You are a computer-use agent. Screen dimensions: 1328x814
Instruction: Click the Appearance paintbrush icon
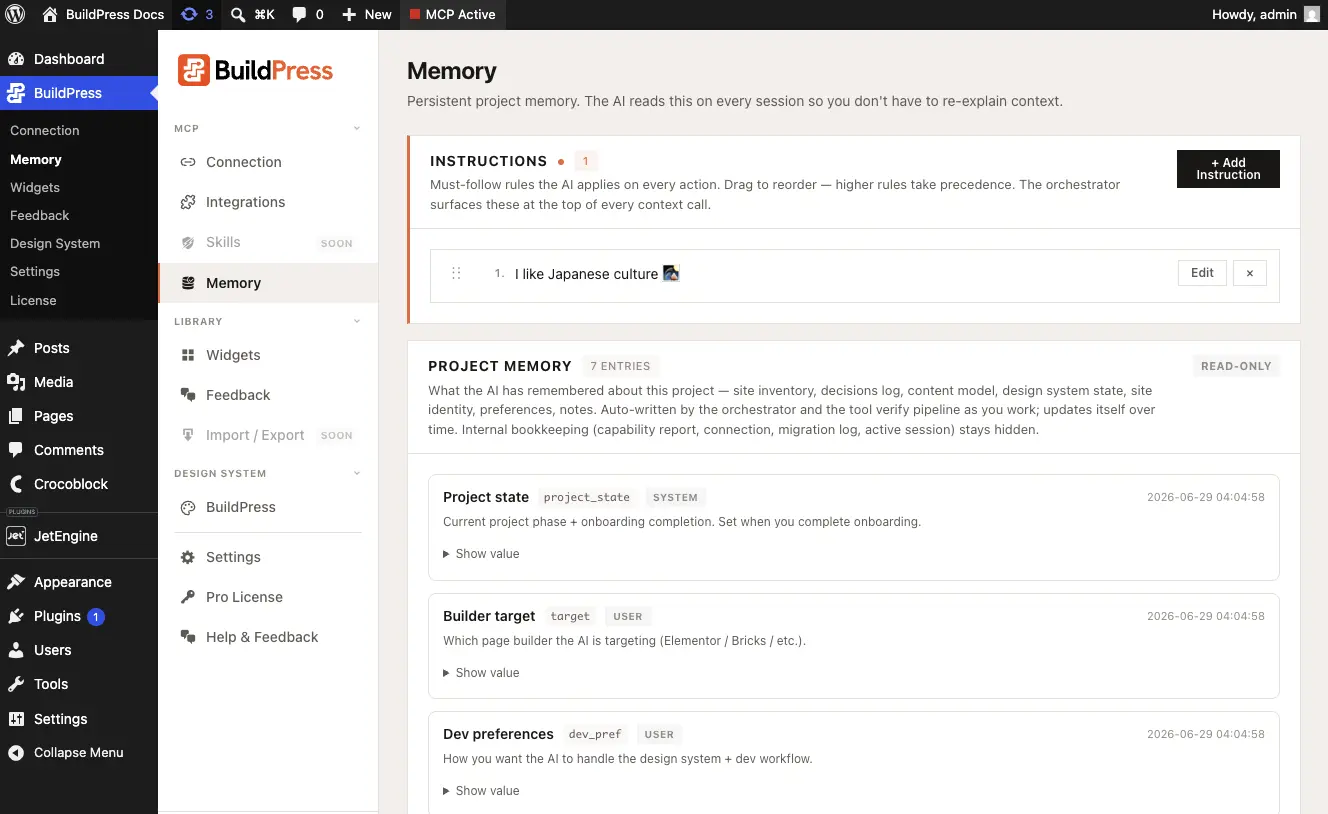click(x=16, y=582)
